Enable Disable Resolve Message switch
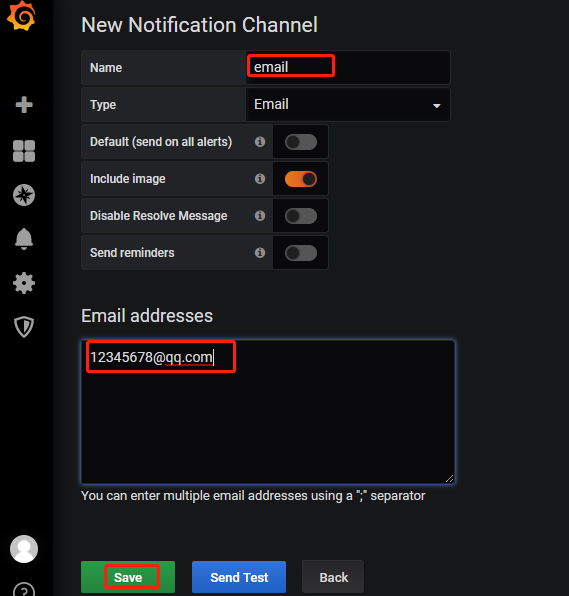 301,216
